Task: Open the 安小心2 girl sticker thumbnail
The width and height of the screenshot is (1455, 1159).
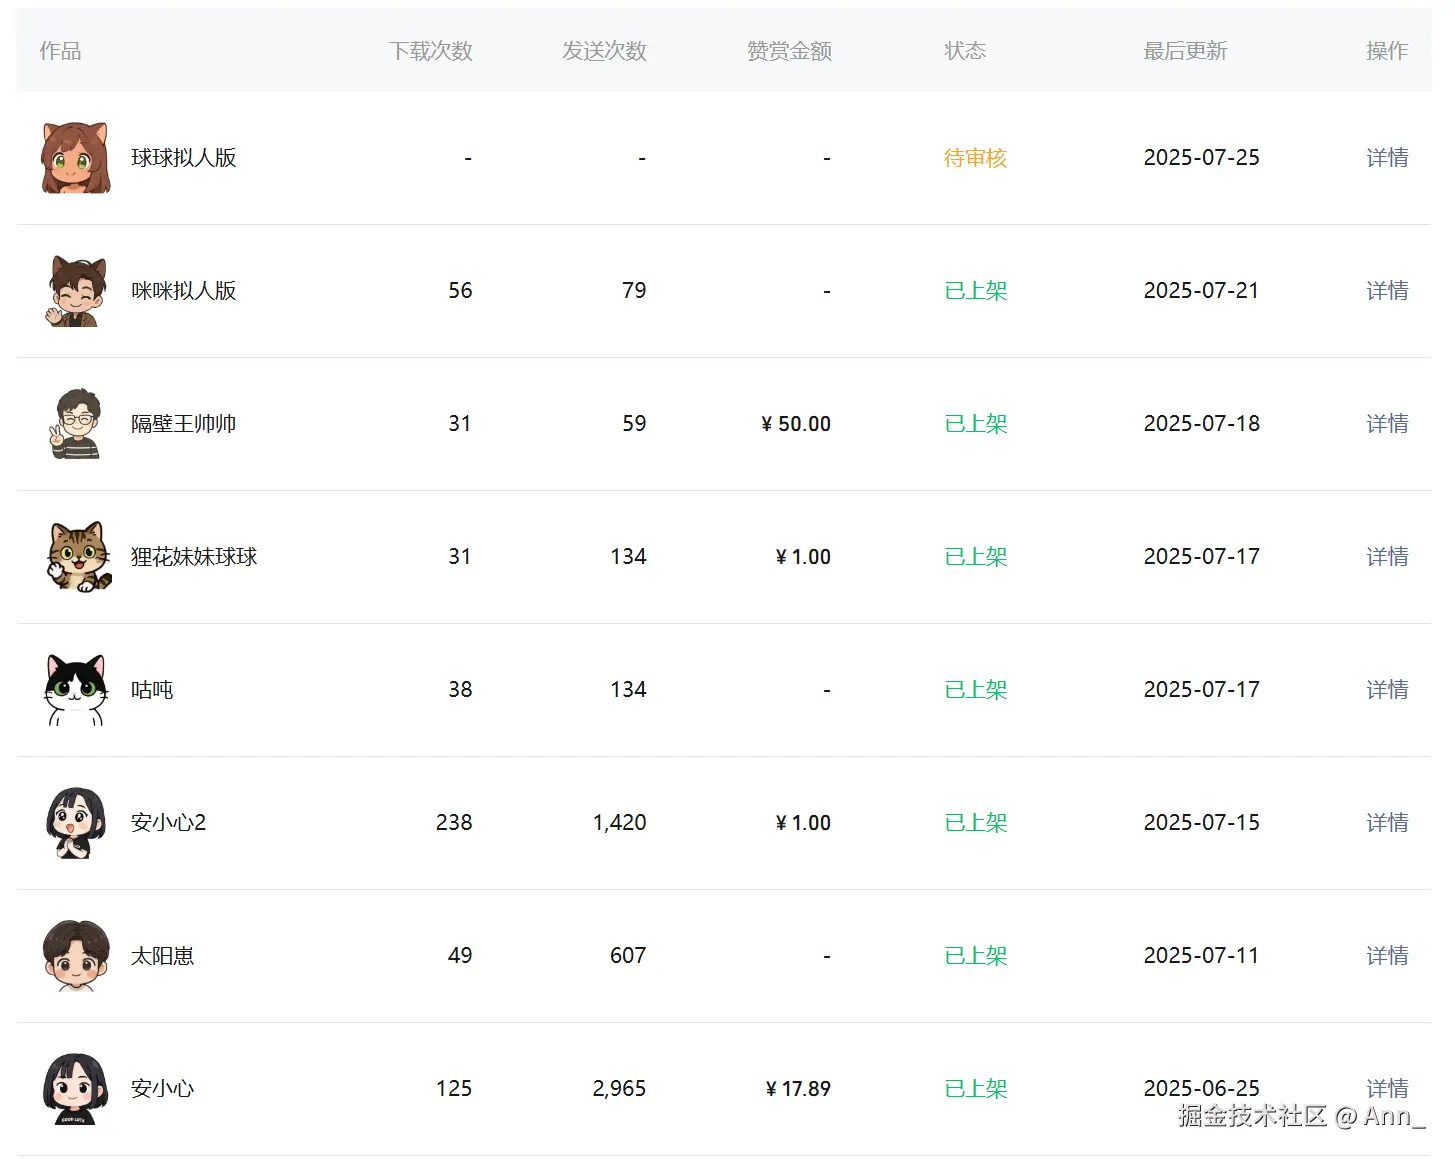Action: tap(76, 823)
